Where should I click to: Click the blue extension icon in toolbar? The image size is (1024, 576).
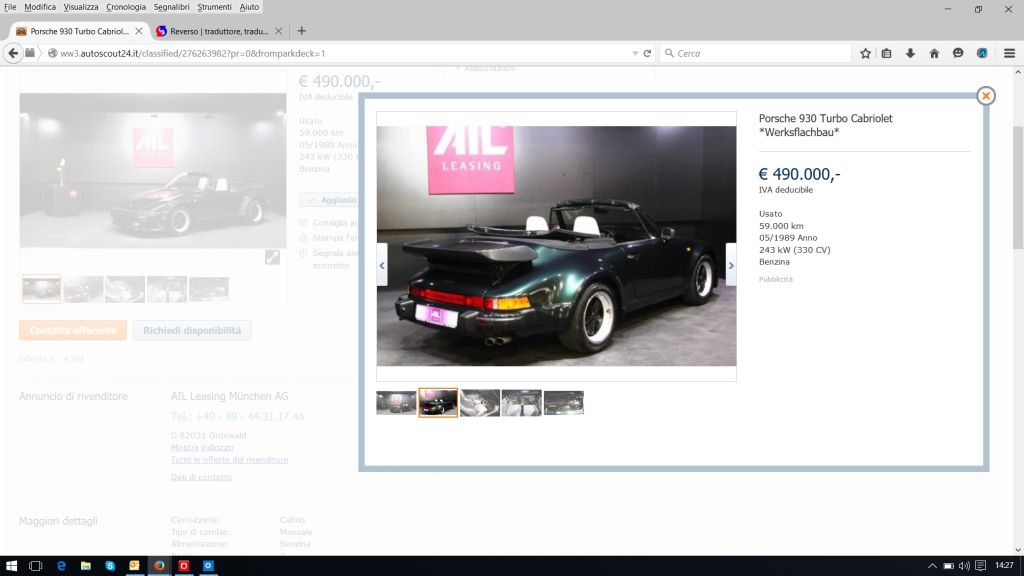(x=982, y=54)
